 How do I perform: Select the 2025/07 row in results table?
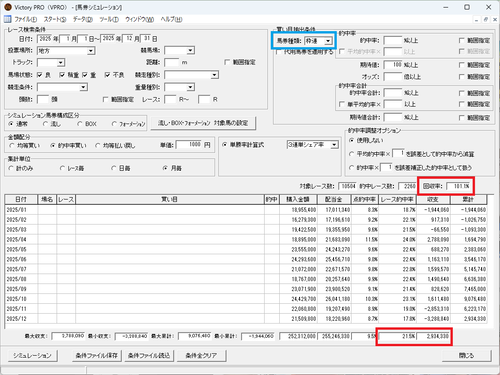tap(246, 269)
